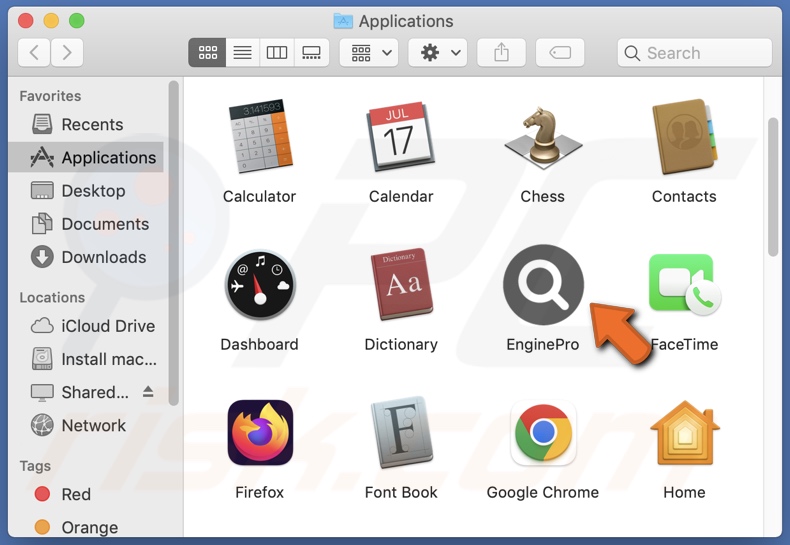Click the Dashboard app icon
The height and width of the screenshot is (545, 790).
pos(260,285)
